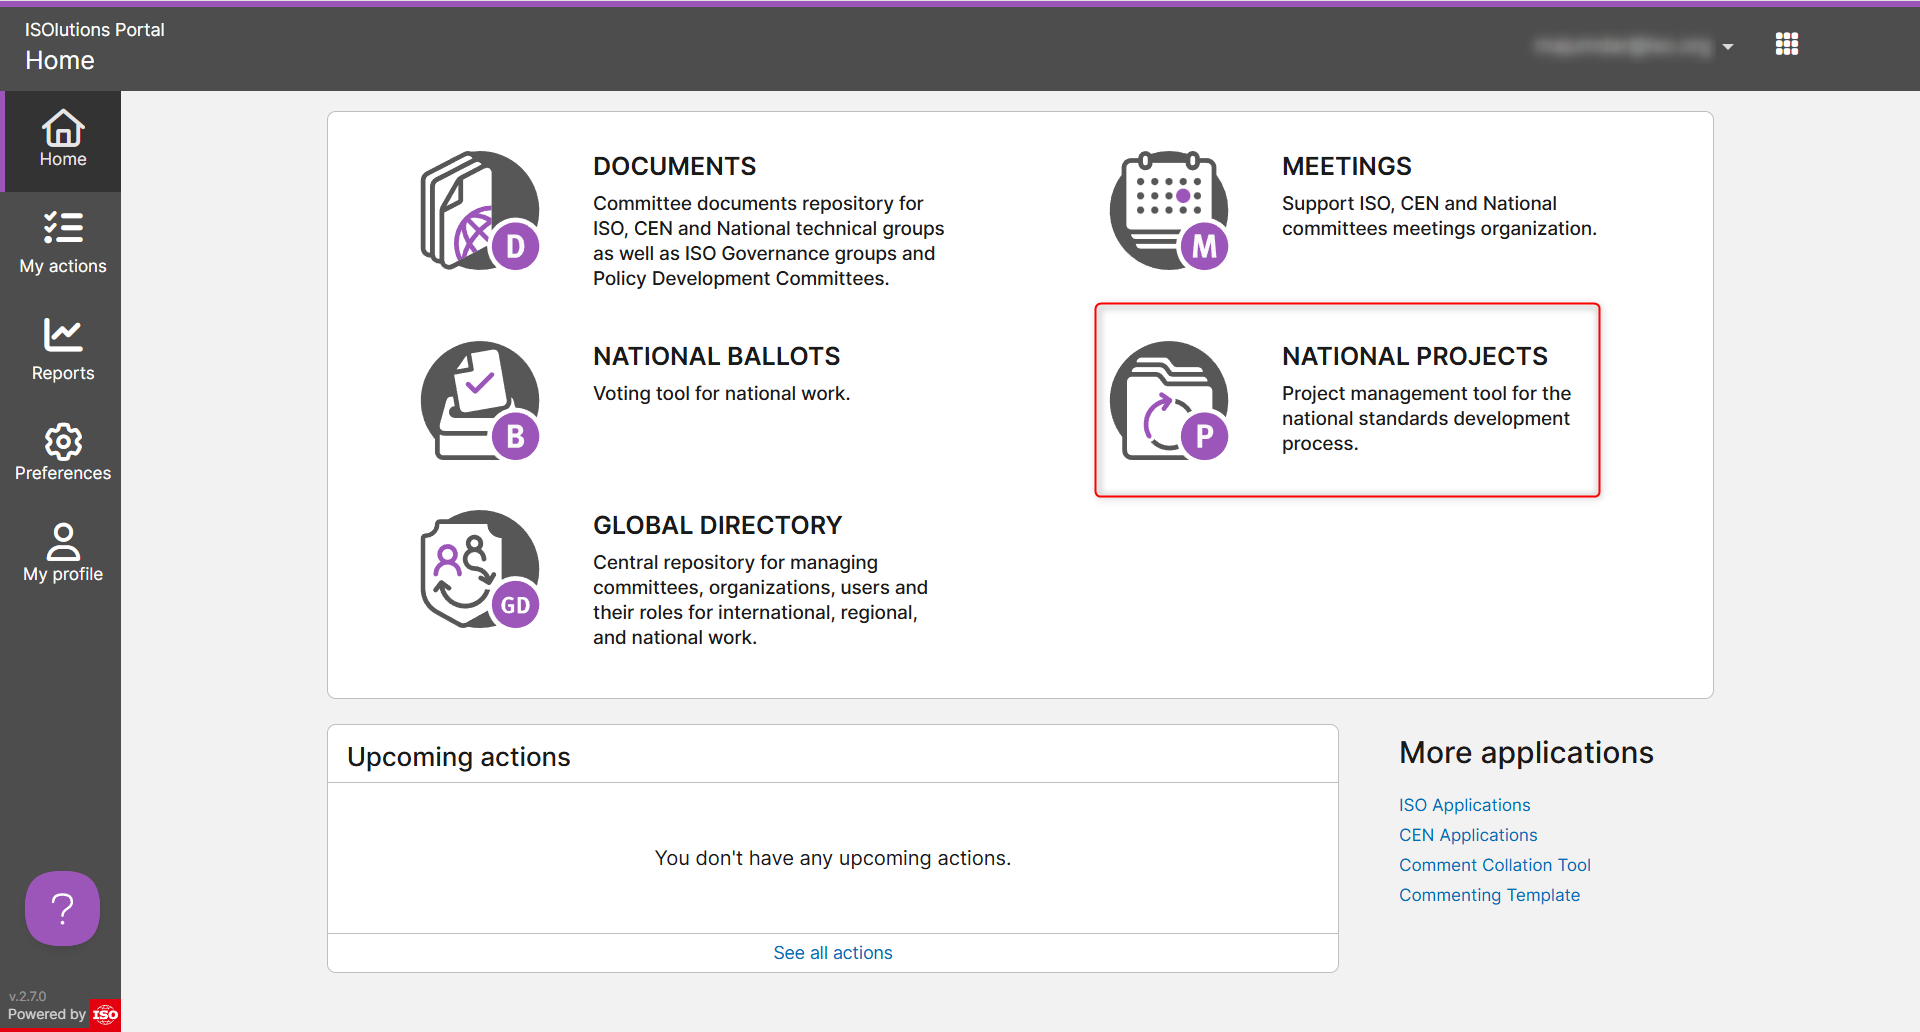Open the Preferences gear icon
Image resolution: width=1920 pixels, height=1032 pixels.
coord(63,441)
